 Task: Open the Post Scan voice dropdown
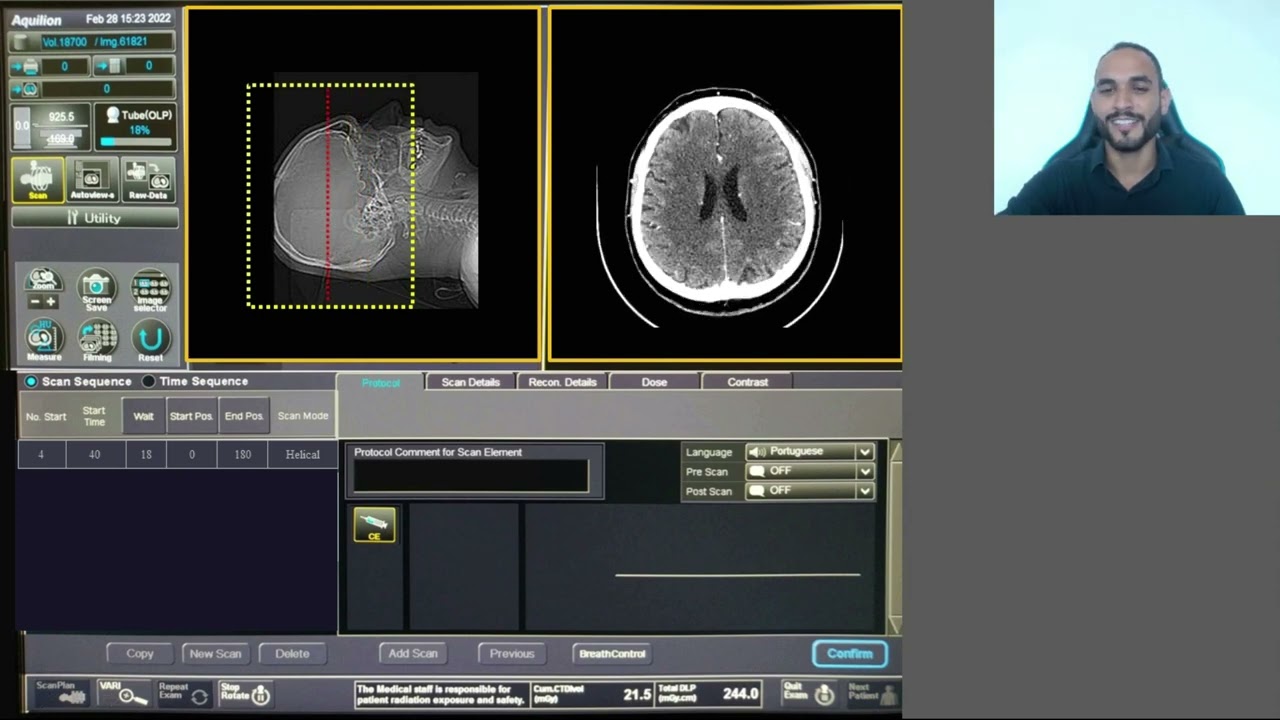810,491
